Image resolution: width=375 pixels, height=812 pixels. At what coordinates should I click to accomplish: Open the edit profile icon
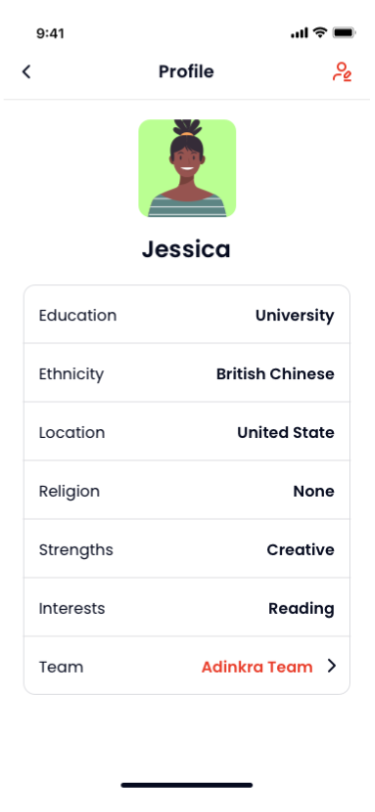click(x=342, y=72)
